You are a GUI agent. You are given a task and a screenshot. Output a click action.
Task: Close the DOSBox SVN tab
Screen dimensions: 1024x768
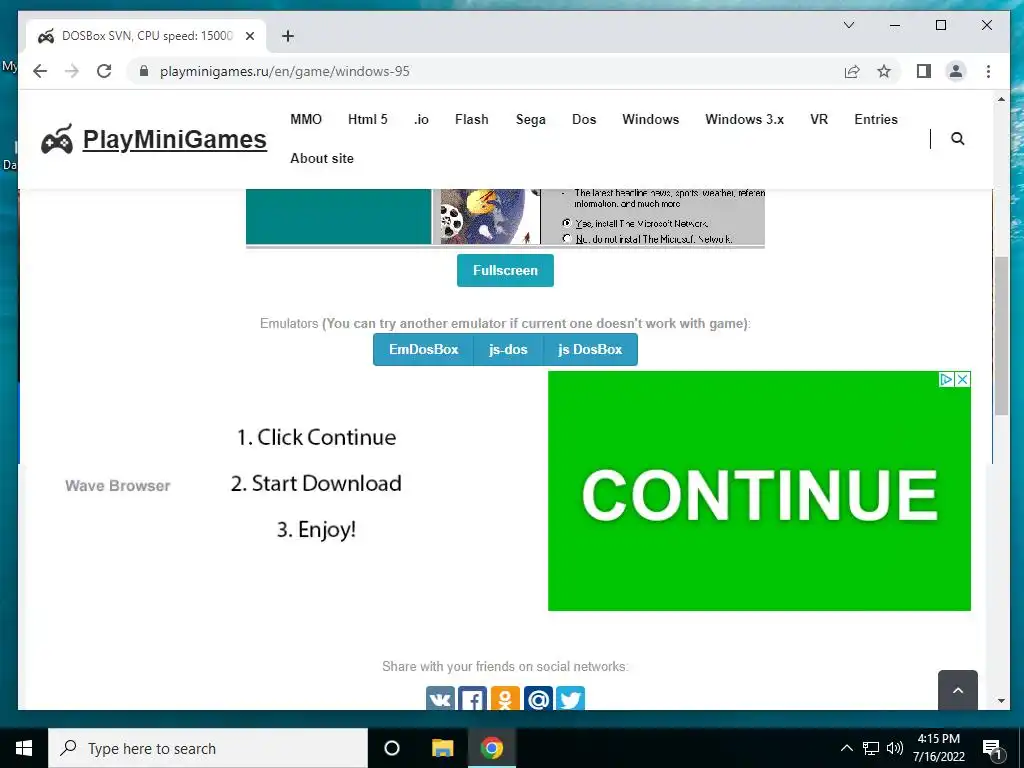pos(249,36)
